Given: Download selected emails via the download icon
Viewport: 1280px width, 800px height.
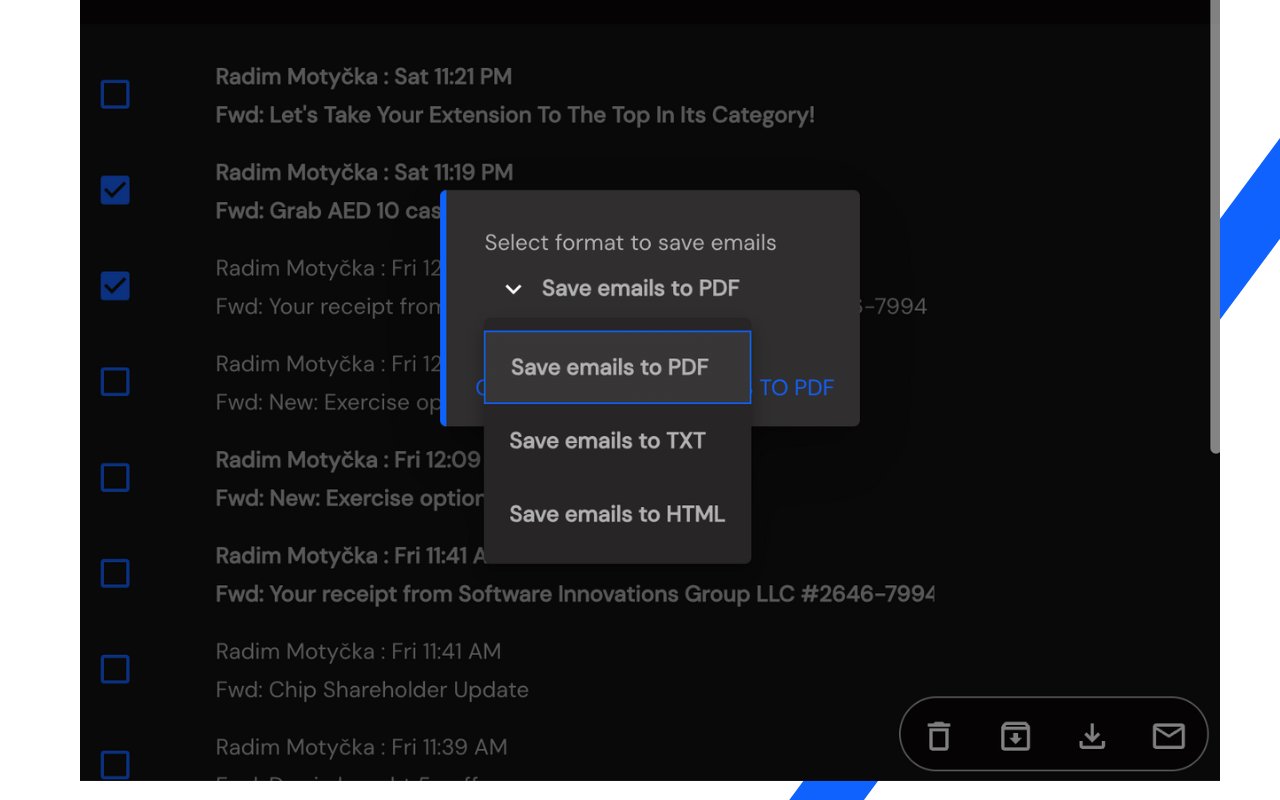Looking at the screenshot, I should tap(1092, 735).
